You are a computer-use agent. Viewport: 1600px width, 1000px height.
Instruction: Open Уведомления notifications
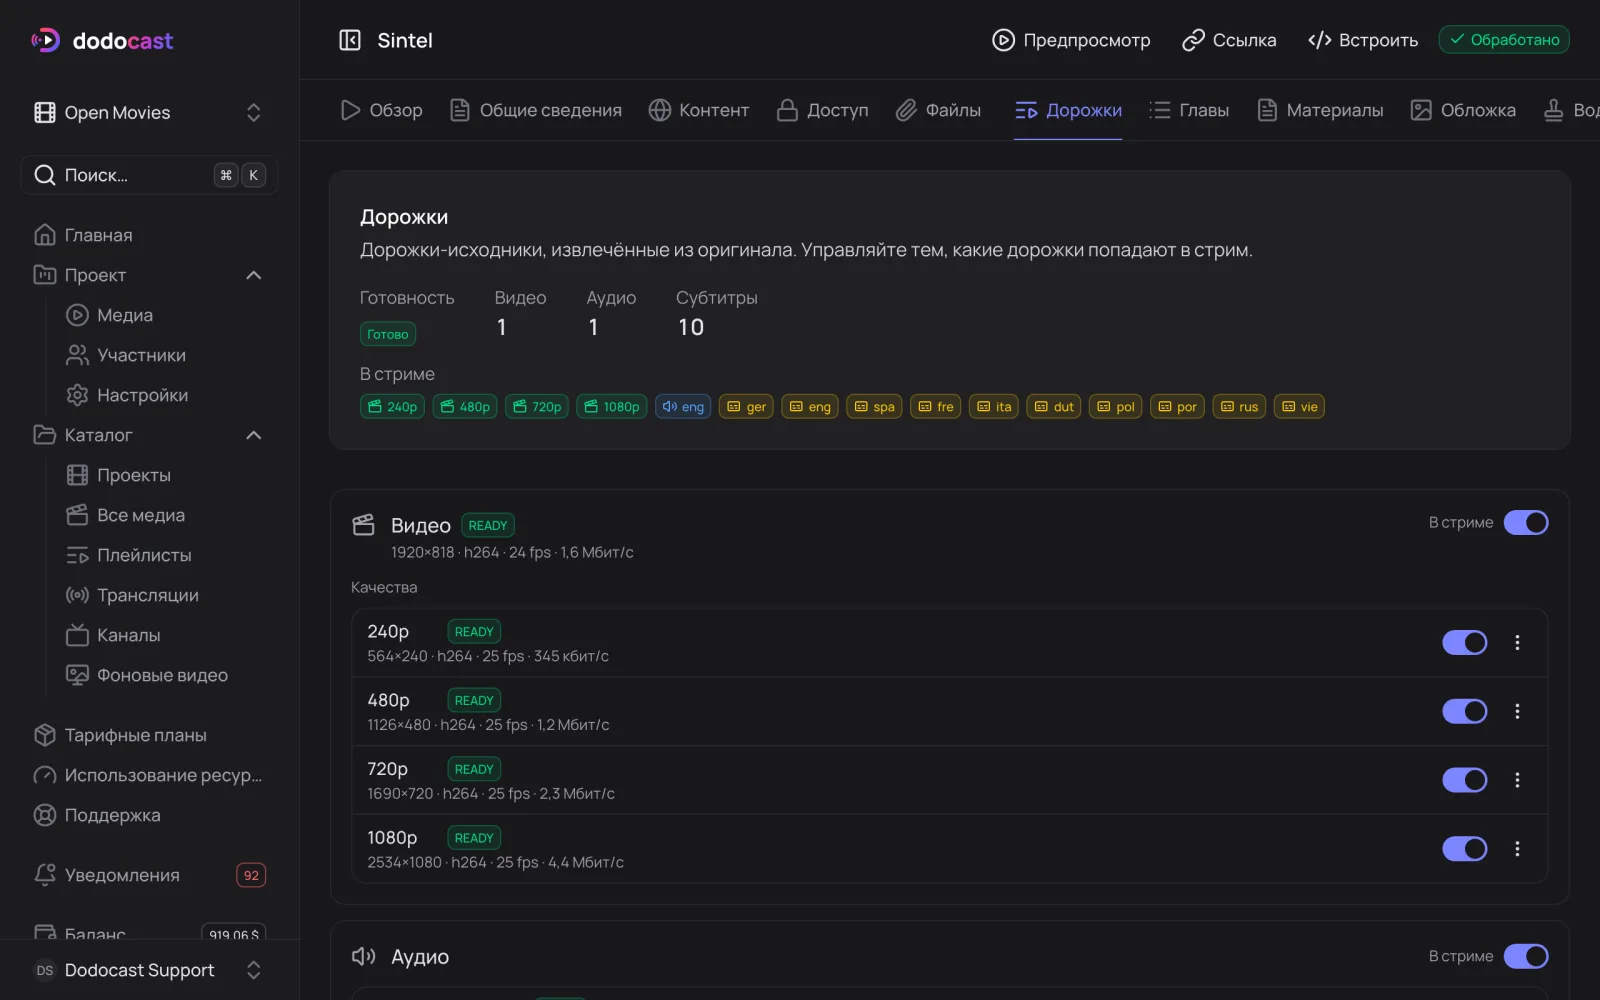click(149, 875)
